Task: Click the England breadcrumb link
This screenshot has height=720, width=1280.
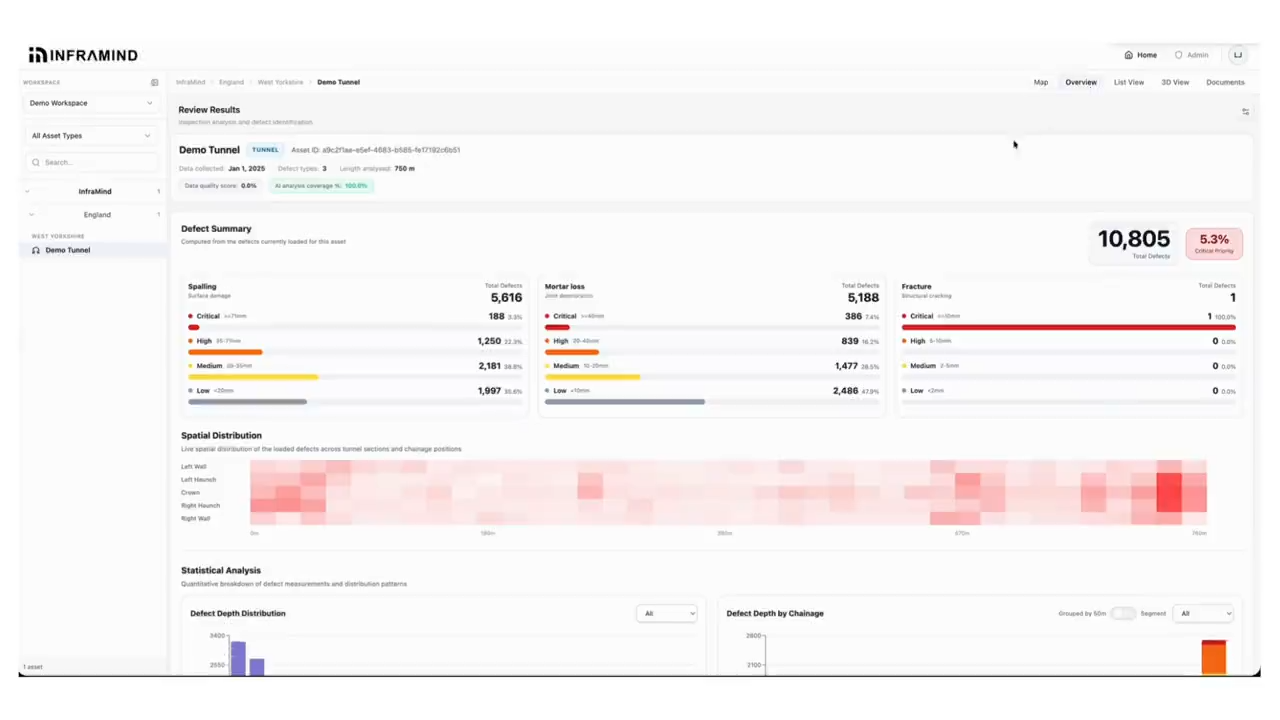Action: click(231, 82)
